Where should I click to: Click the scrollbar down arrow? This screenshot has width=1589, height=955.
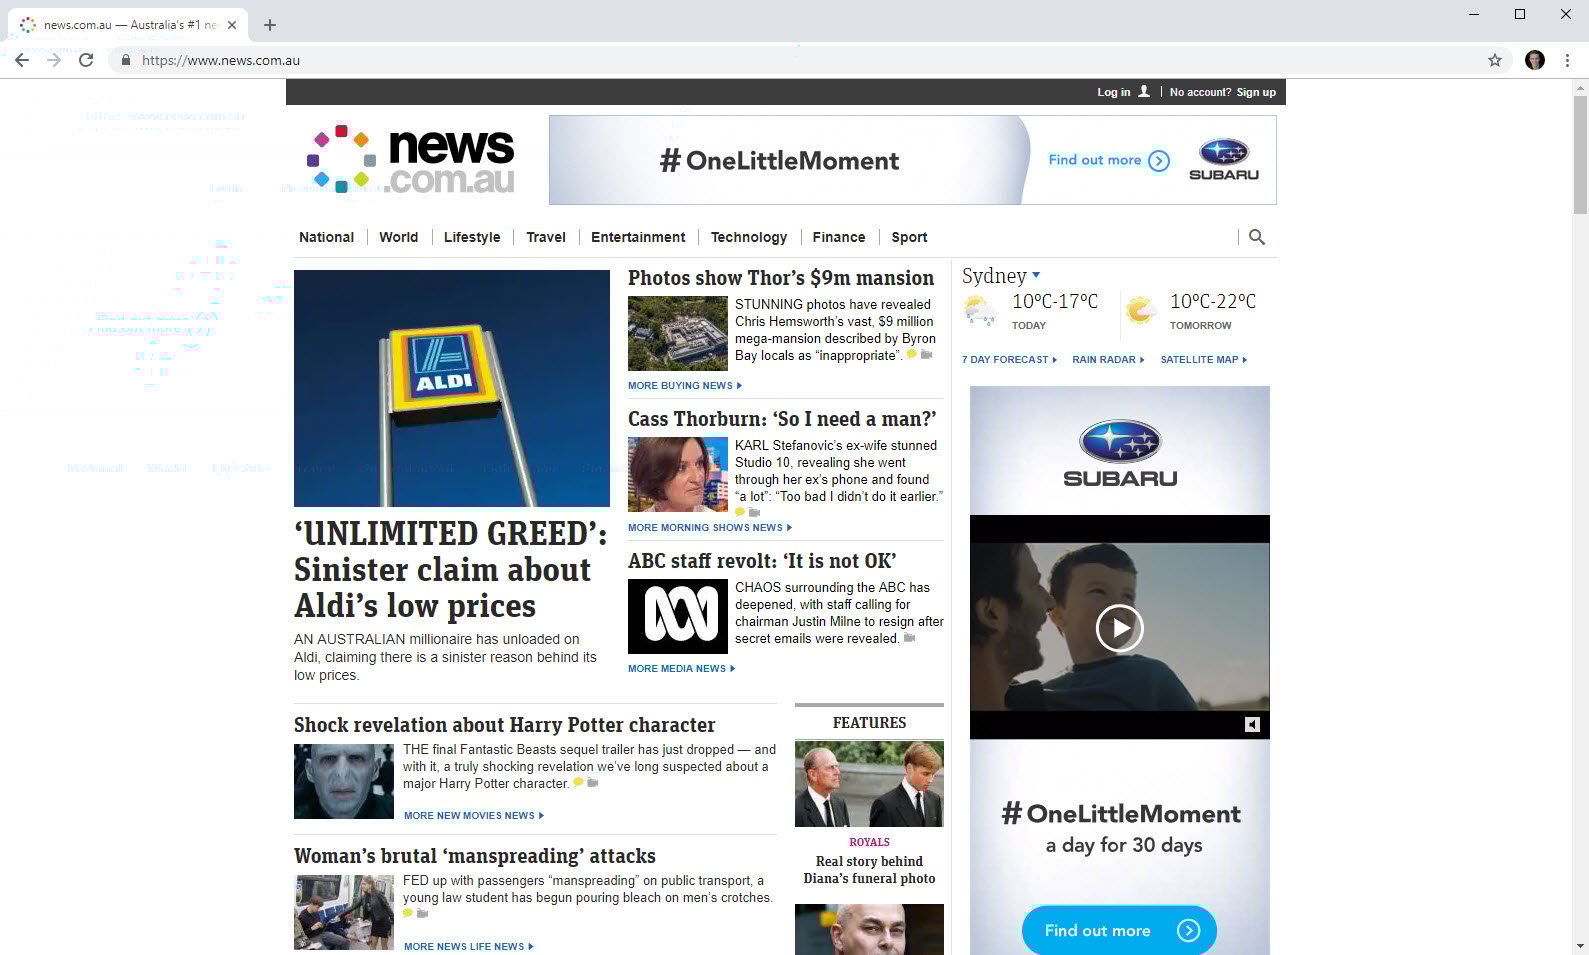click(1580, 946)
